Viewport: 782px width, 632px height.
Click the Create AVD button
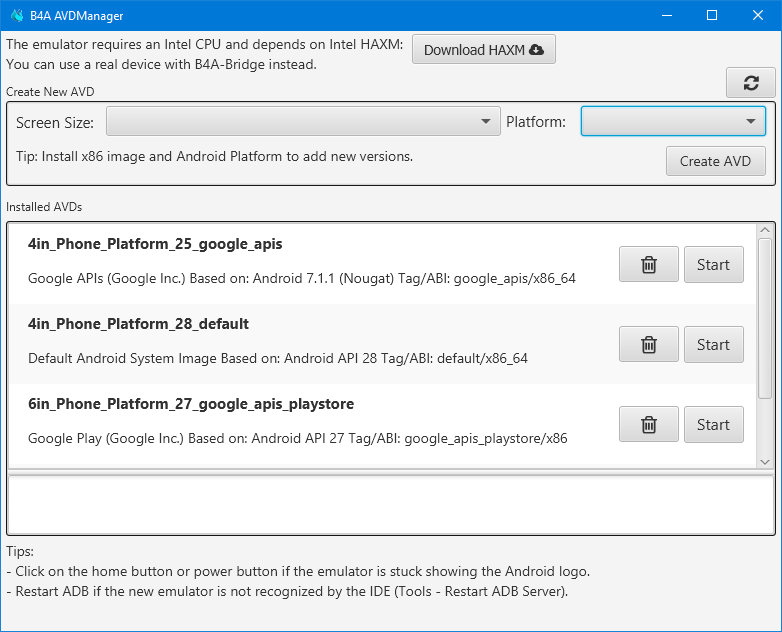715,161
